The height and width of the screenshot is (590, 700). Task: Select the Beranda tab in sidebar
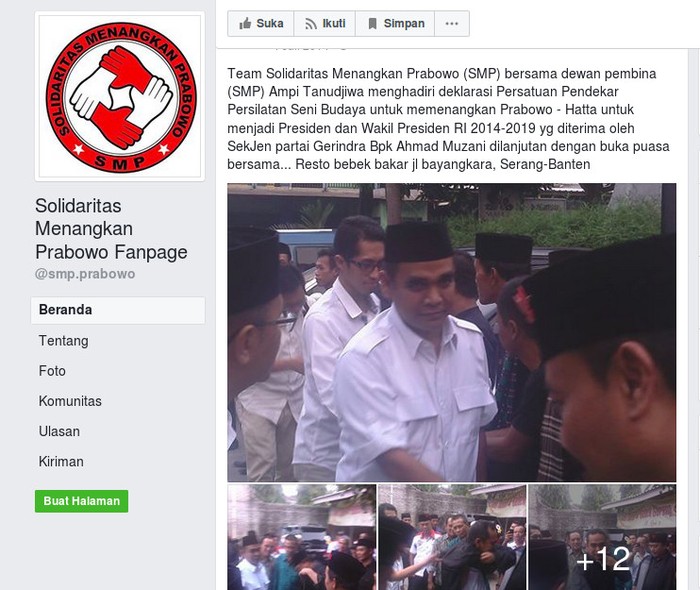pos(118,310)
